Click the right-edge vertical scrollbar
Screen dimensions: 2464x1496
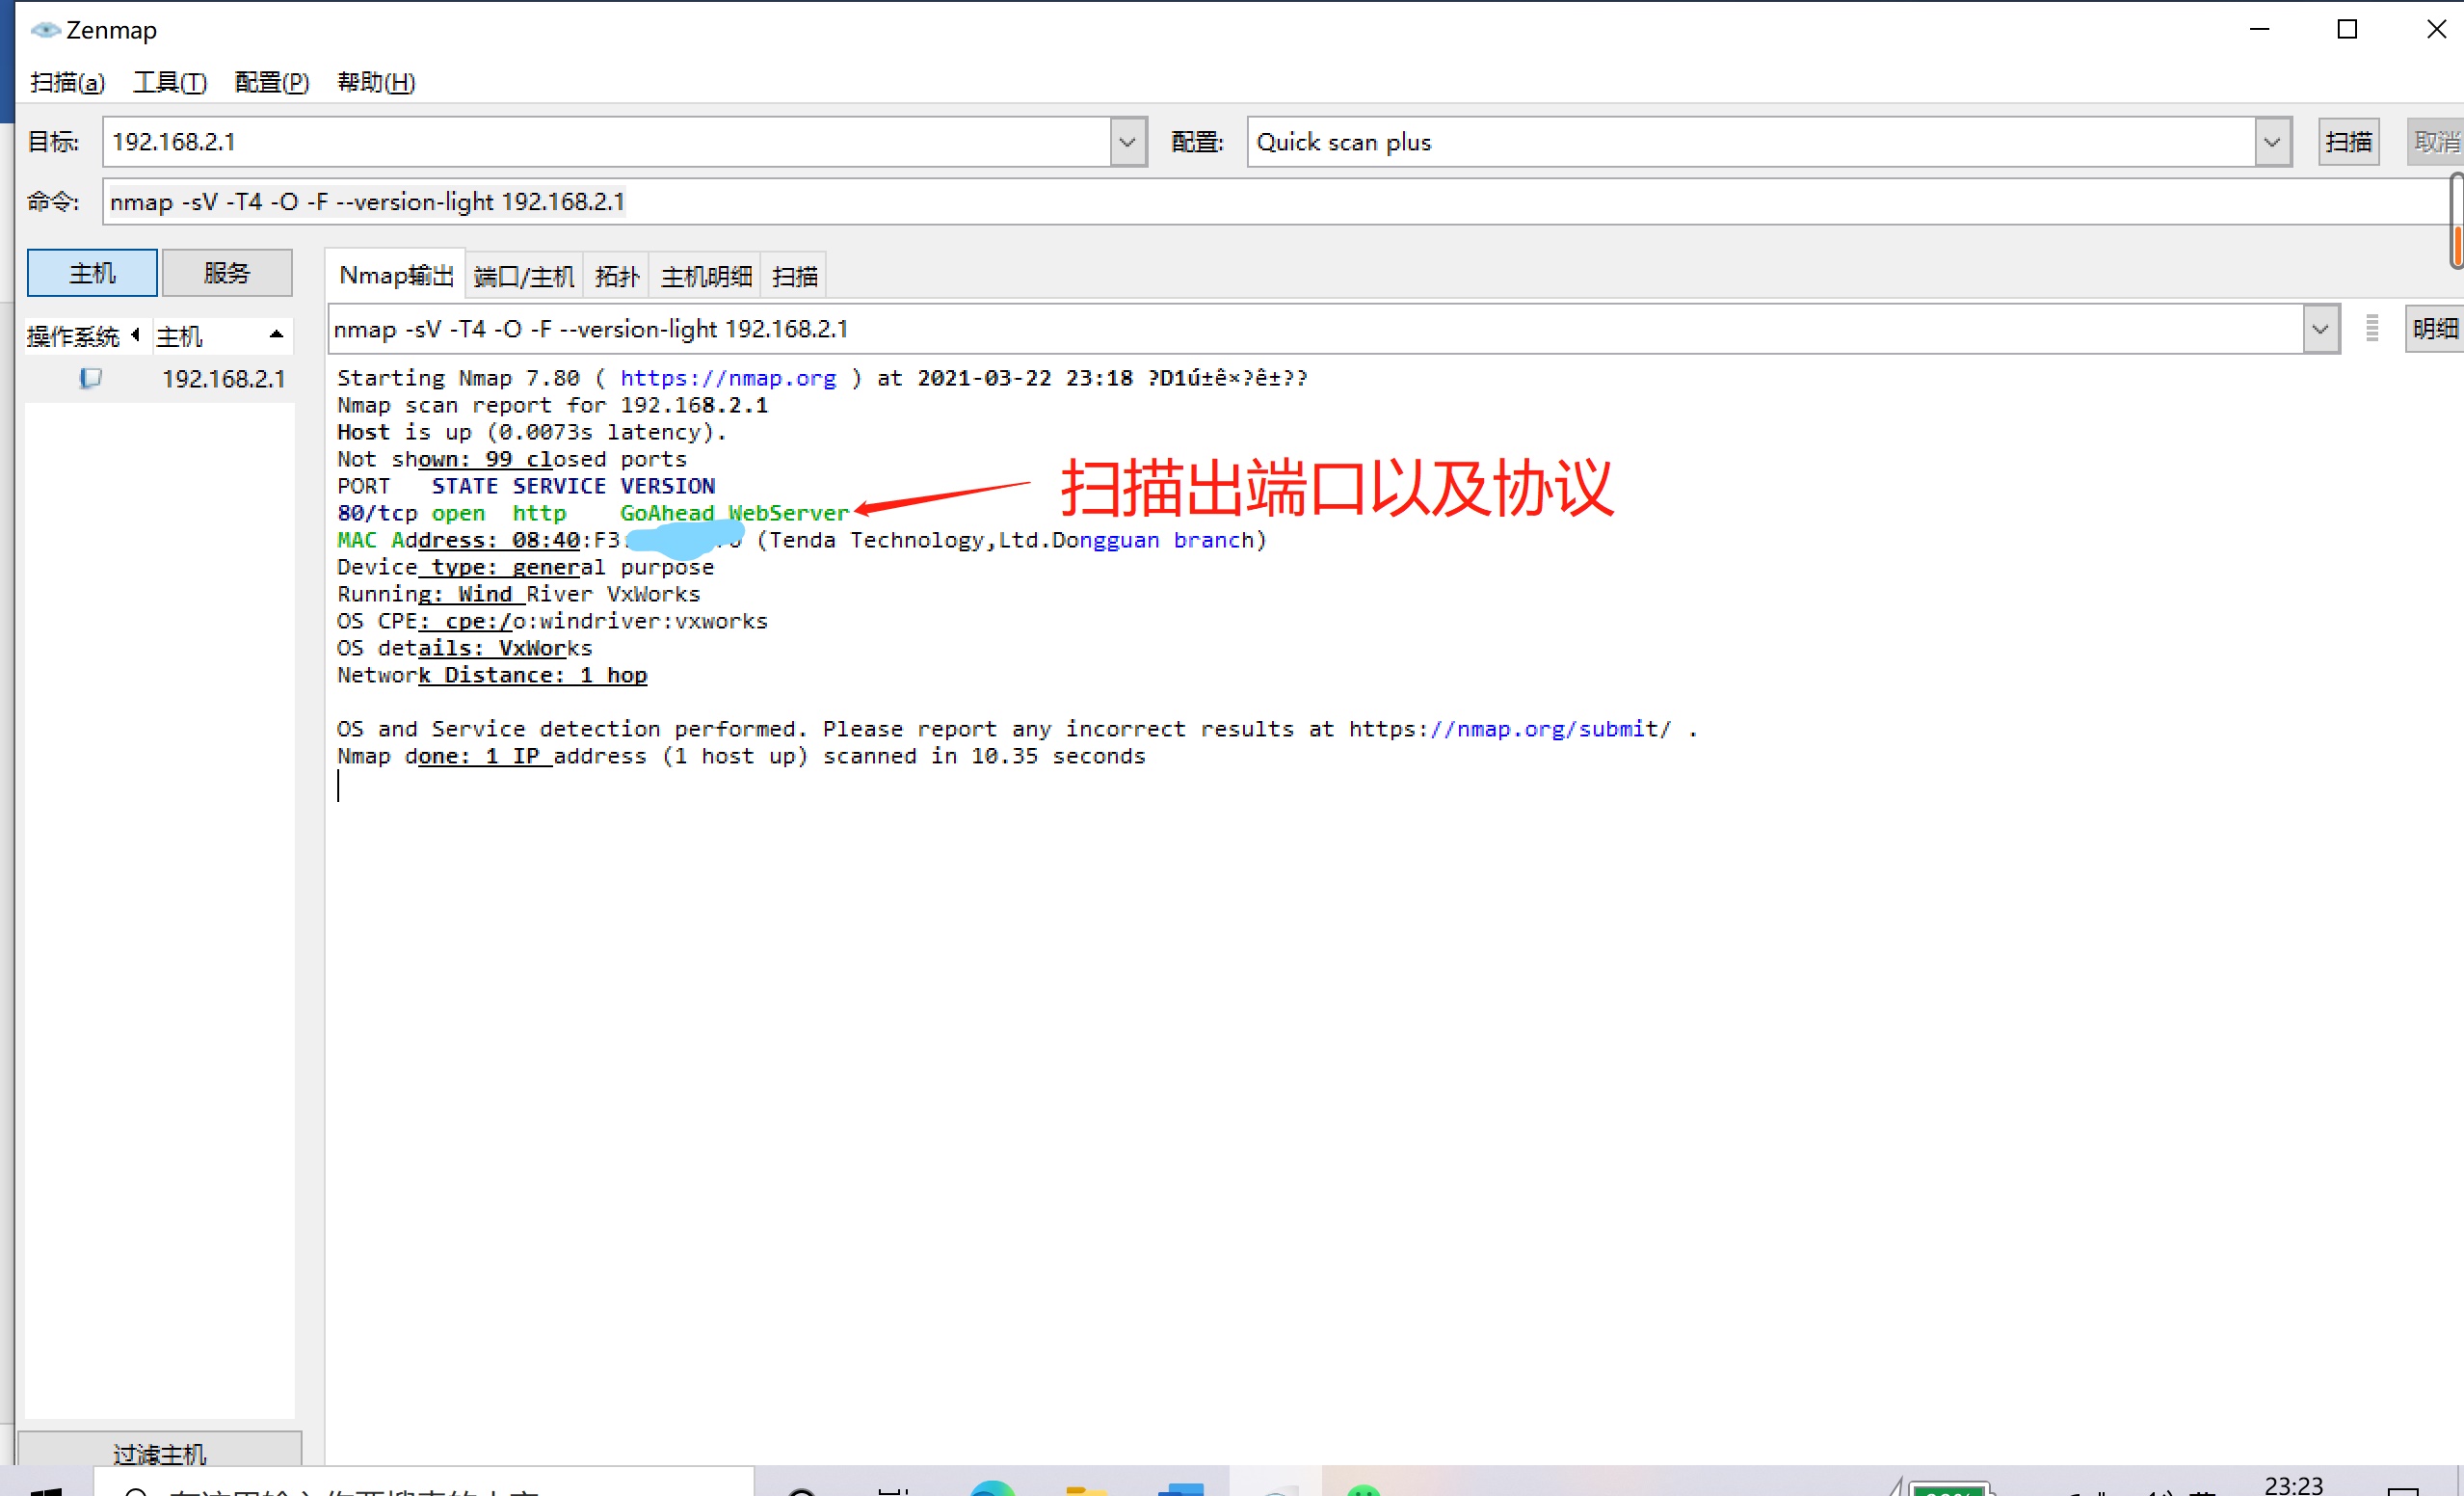[x=2456, y=220]
